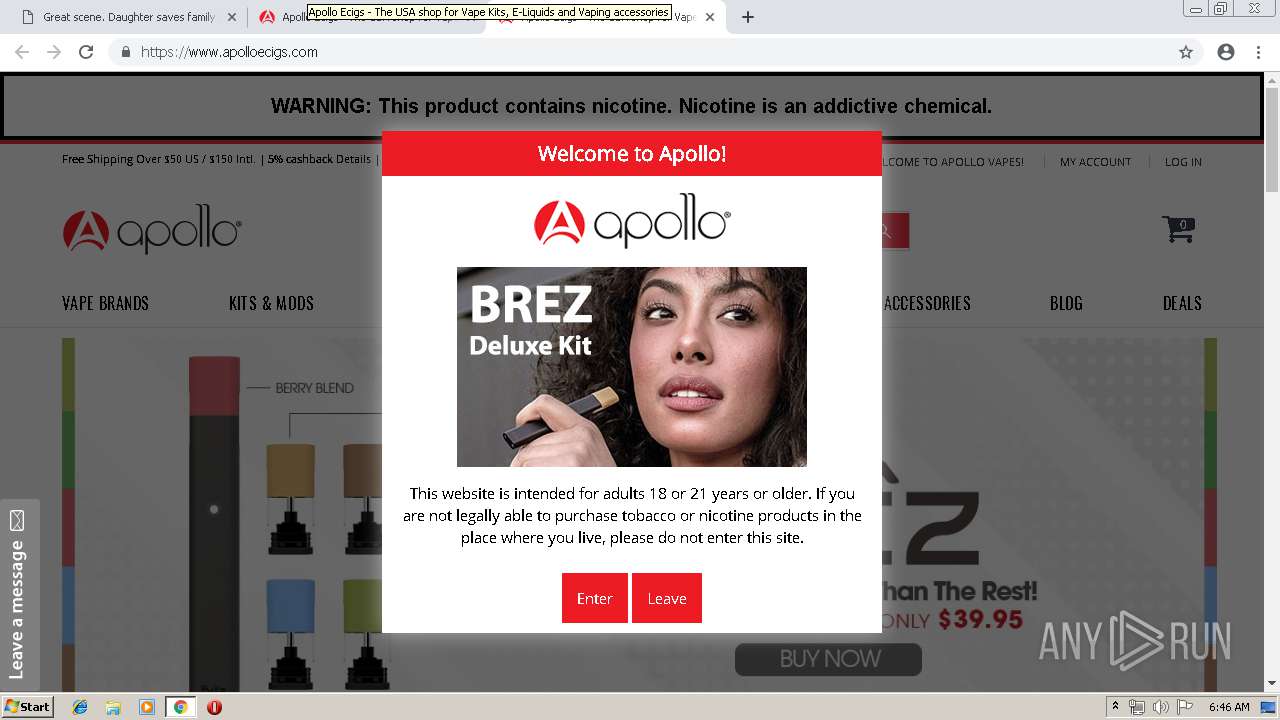Click the BERRY BLEND label

tap(314, 388)
